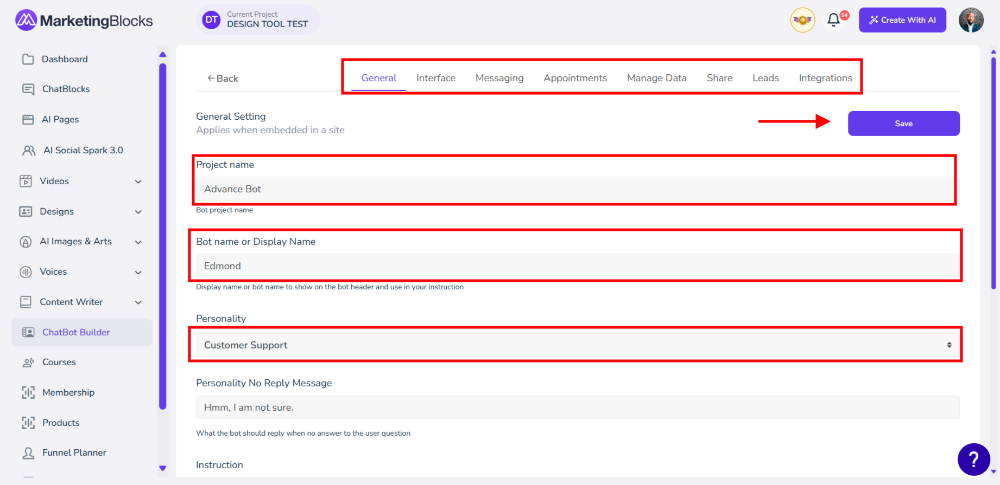
Task: Click the MarketingBlocks logo
Action: (x=84, y=20)
